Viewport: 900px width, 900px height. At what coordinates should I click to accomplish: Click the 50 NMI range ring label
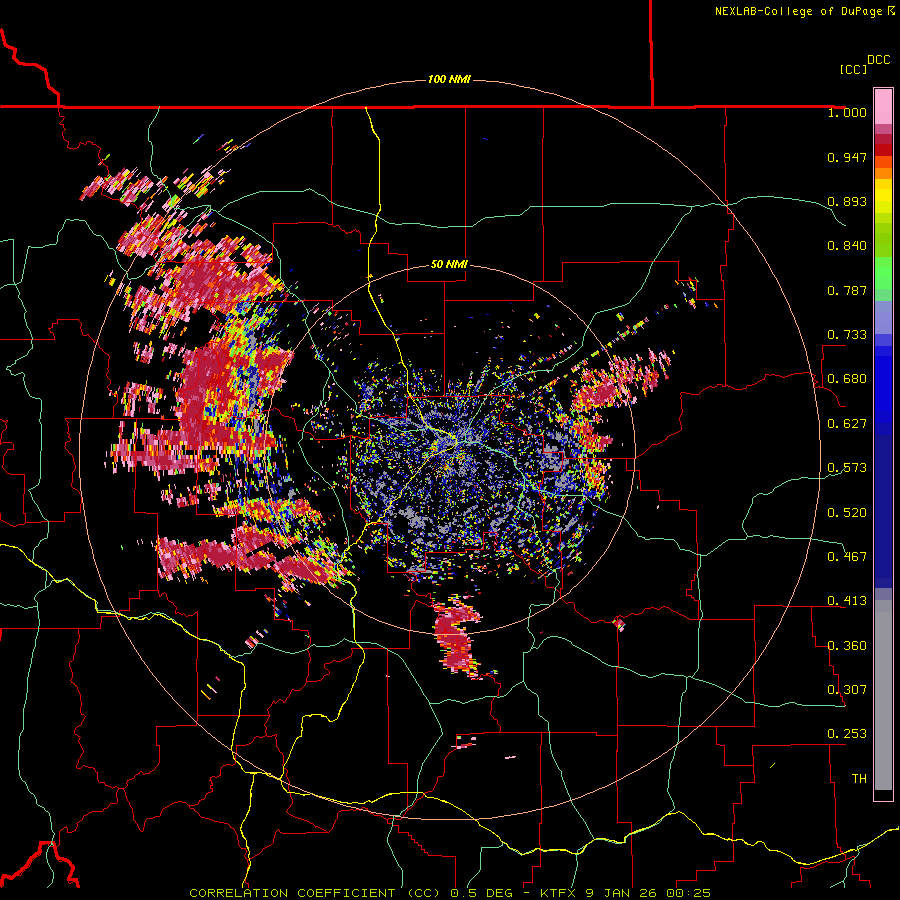tap(449, 264)
